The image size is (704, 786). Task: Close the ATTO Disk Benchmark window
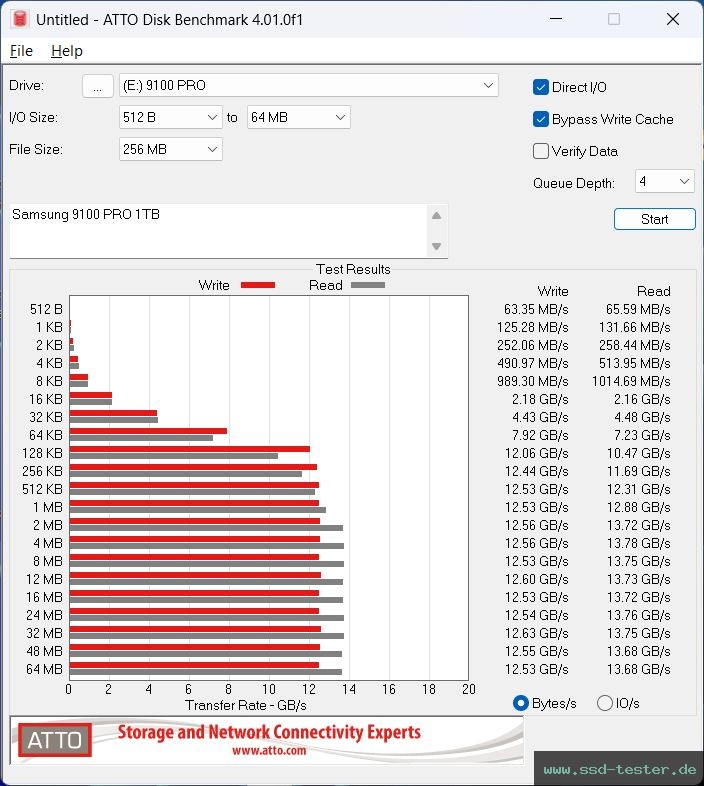(673, 19)
